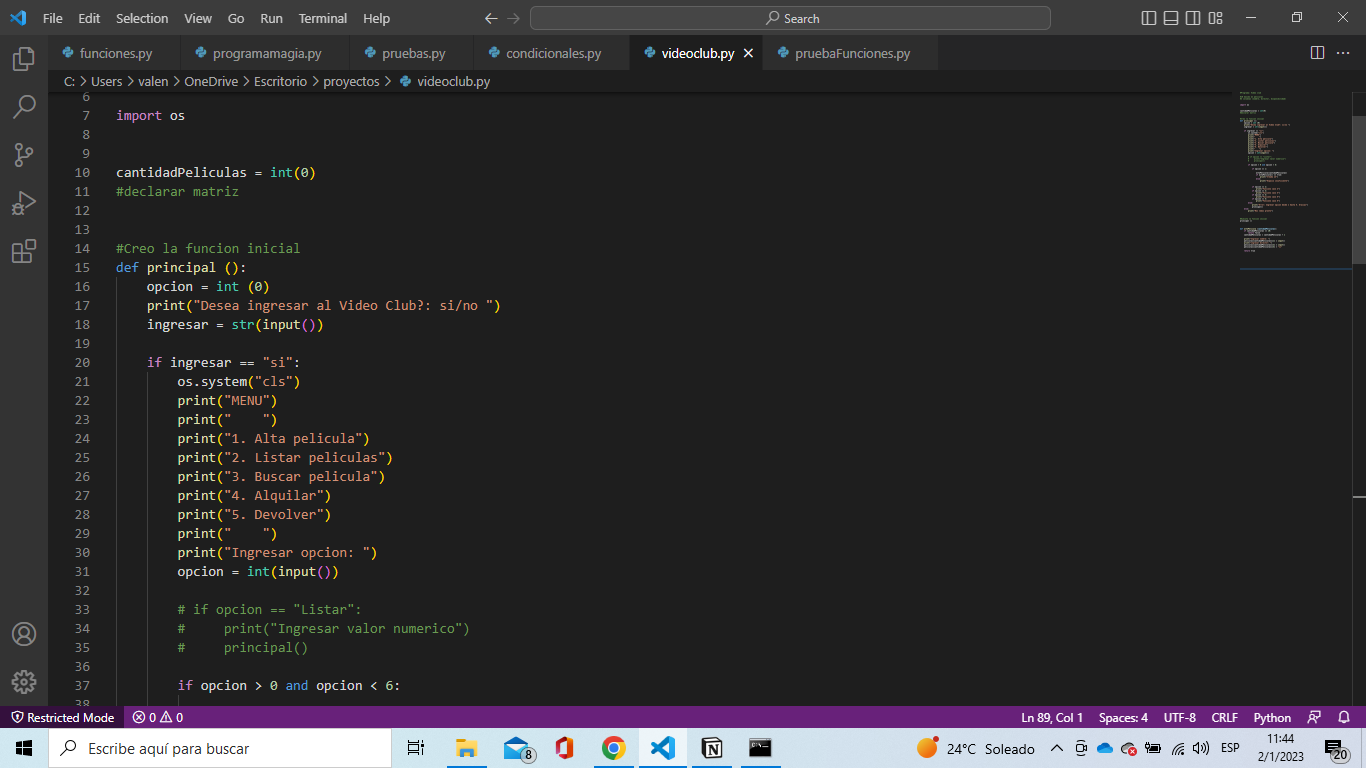The image size is (1366, 768).
Task: Open the Source Control view
Action: (x=24, y=155)
